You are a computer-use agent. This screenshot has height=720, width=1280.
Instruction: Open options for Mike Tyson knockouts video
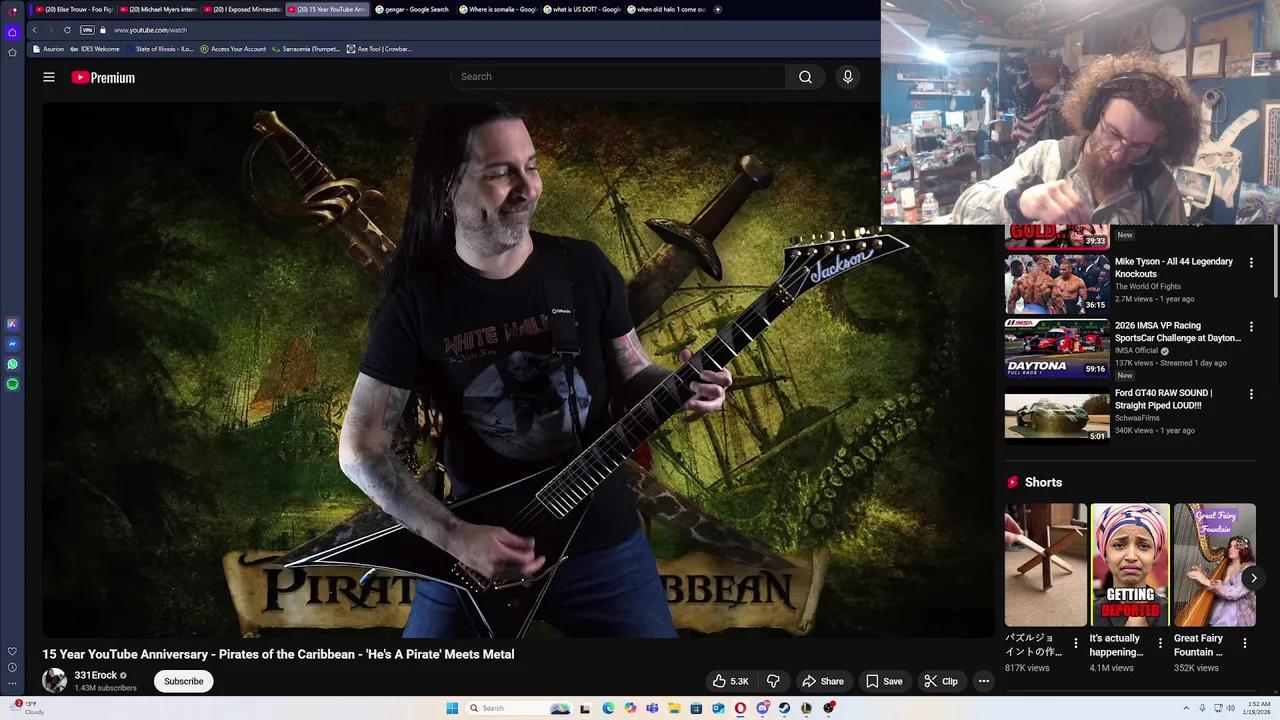coord(1251,262)
